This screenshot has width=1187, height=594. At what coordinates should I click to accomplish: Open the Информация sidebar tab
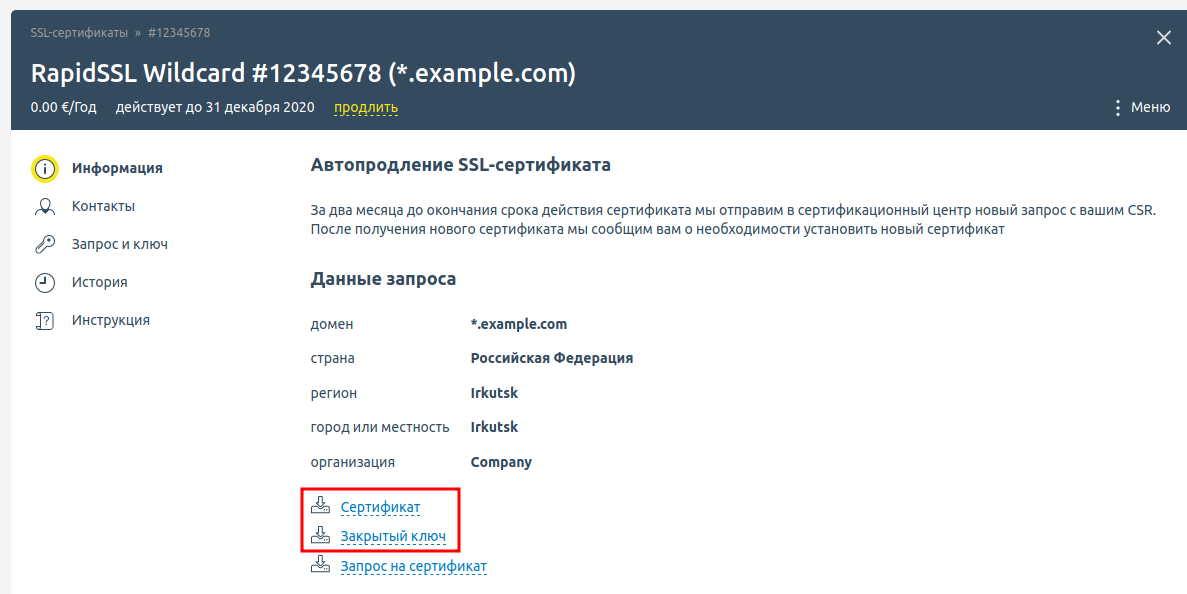coord(117,168)
